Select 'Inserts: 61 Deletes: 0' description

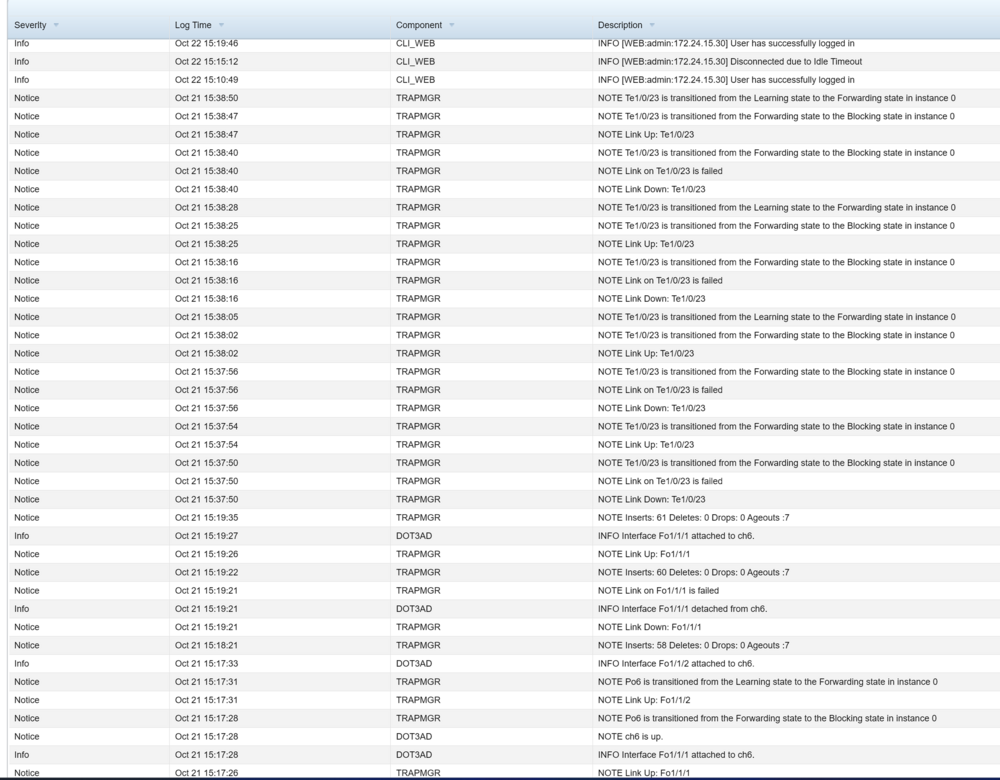click(693, 518)
